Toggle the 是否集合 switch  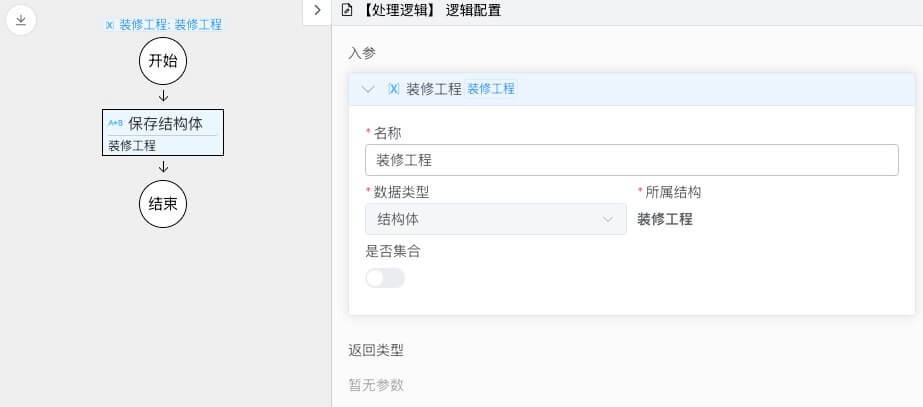pos(385,278)
